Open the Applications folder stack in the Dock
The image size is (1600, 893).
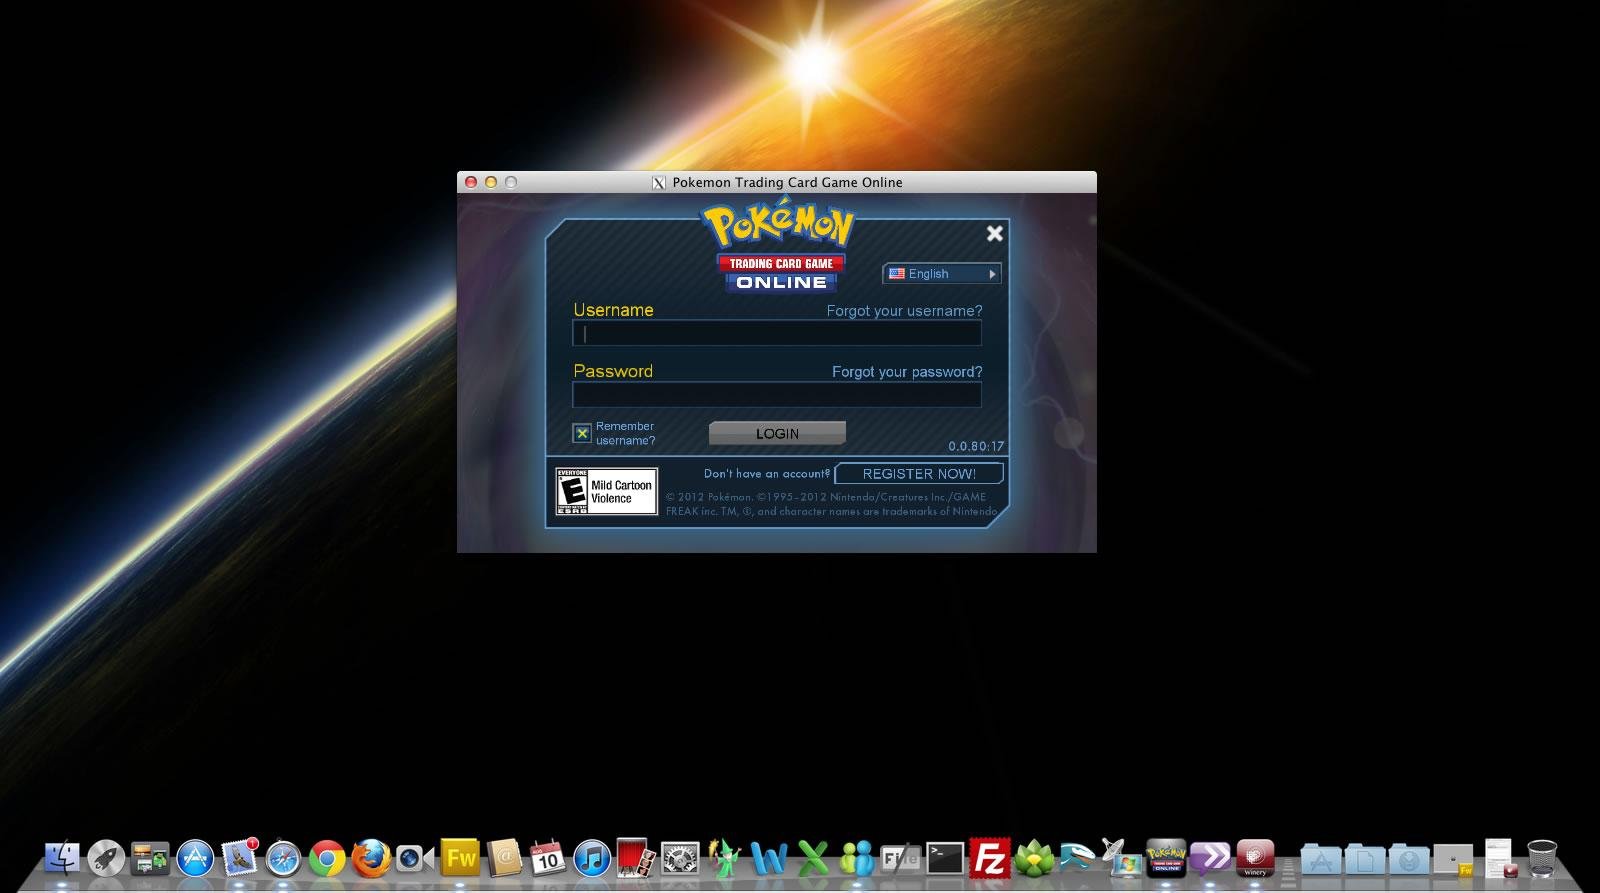tap(1320, 858)
